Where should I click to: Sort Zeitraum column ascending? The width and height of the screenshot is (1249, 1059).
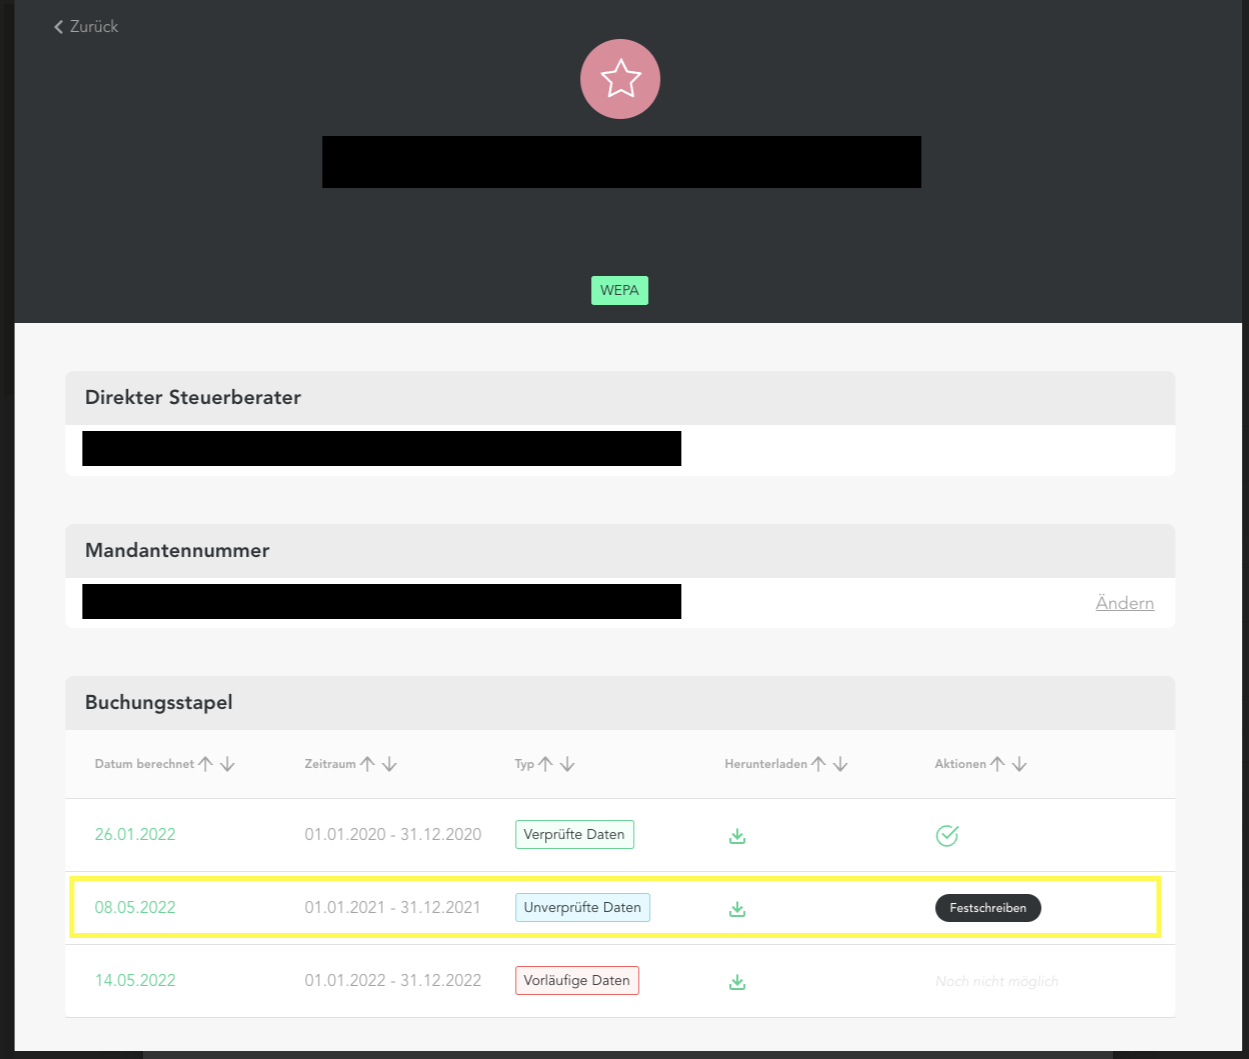(368, 764)
